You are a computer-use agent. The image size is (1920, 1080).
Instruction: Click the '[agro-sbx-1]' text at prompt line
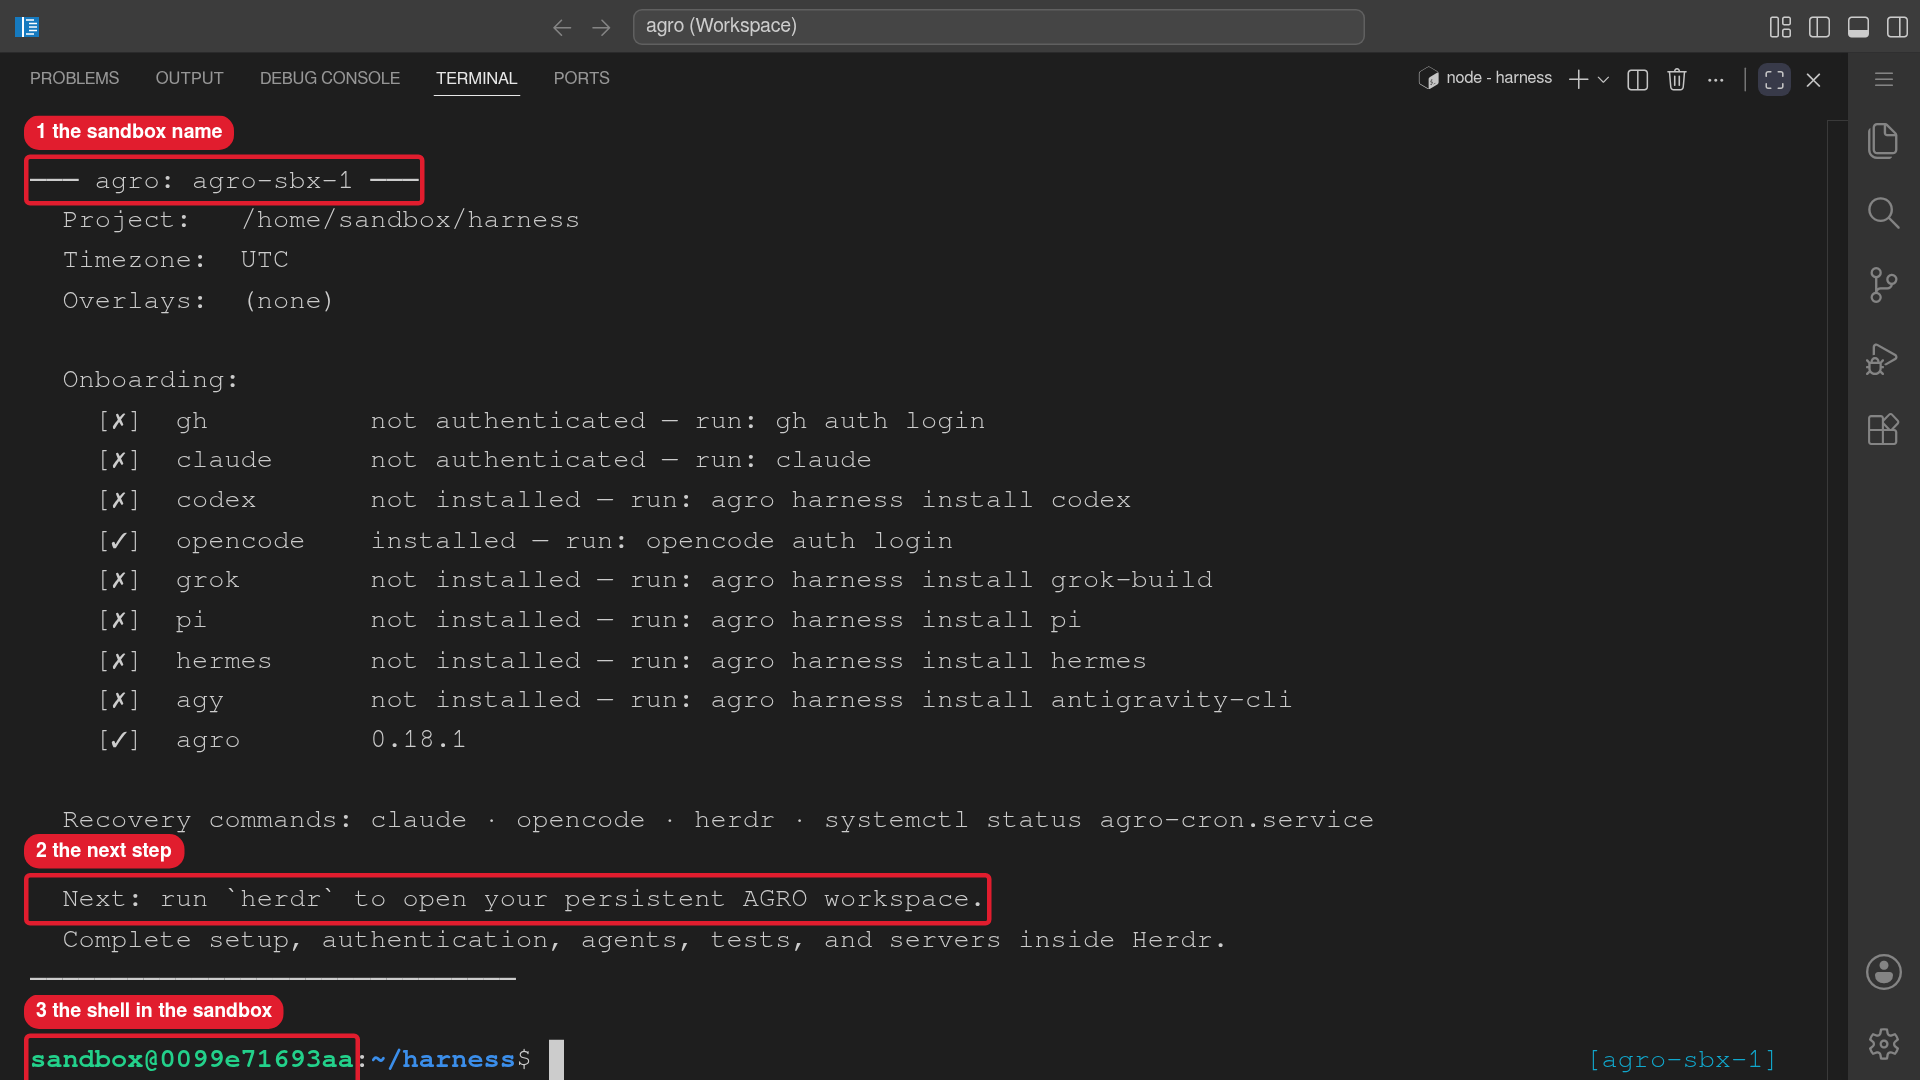click(1683, 1060)
